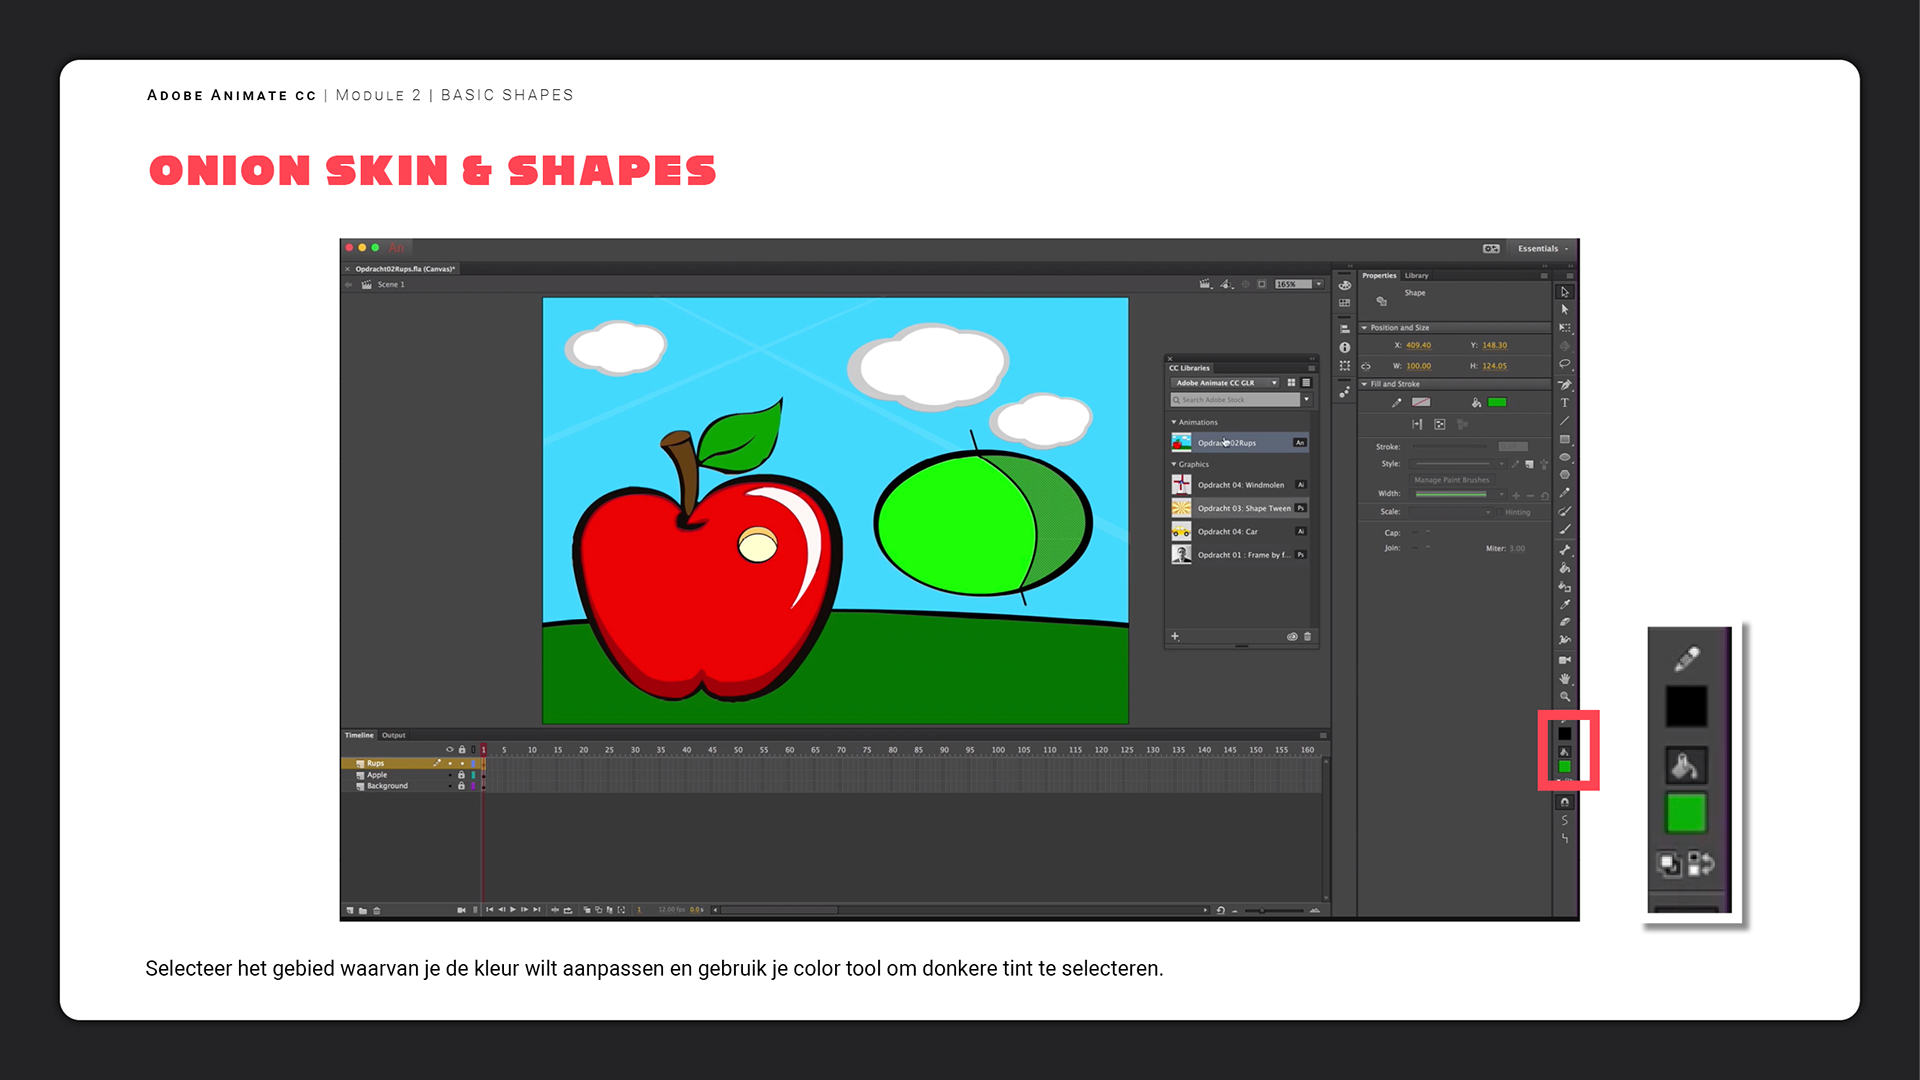
Task: Collapse the Graphics group in CC Libraries
Action: pyautogui.click(x=1174, y=464)
